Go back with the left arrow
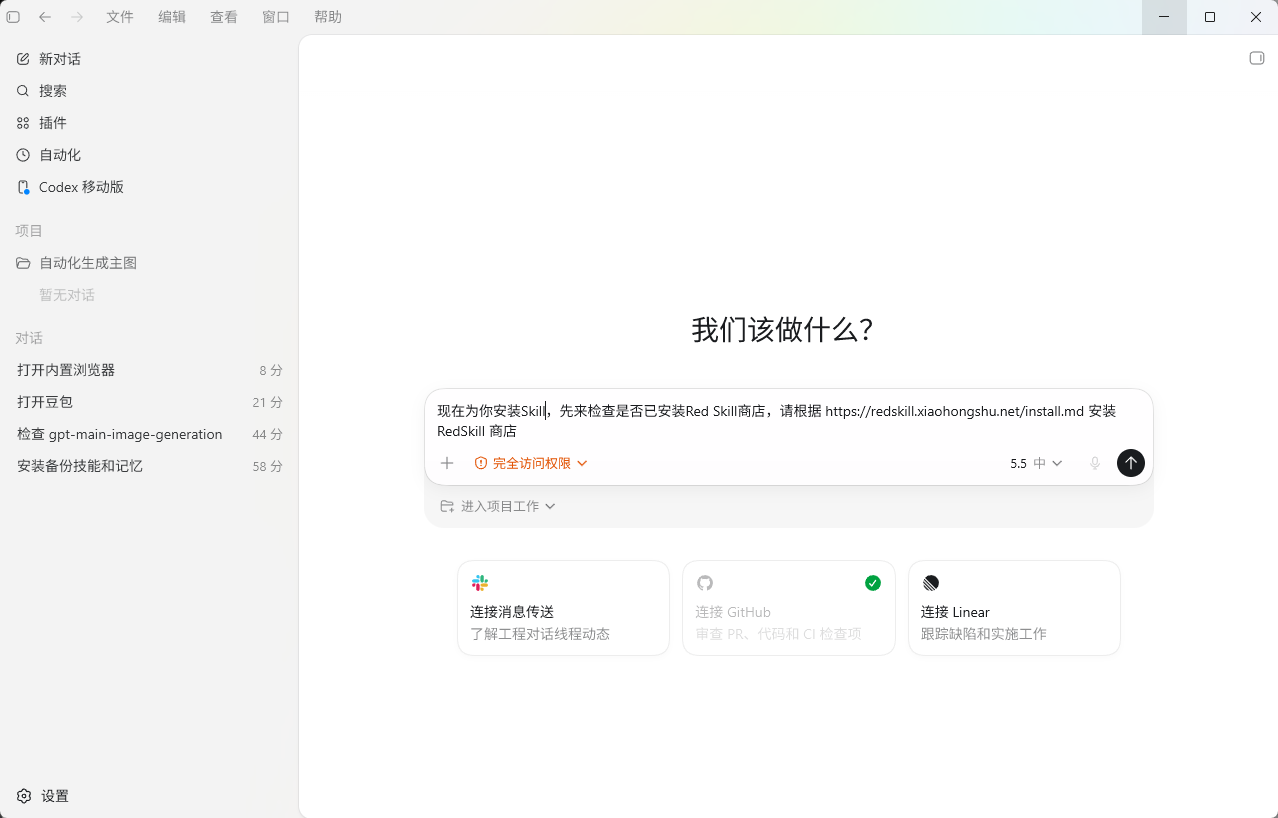1278x818 pixels. pos(45,17)
